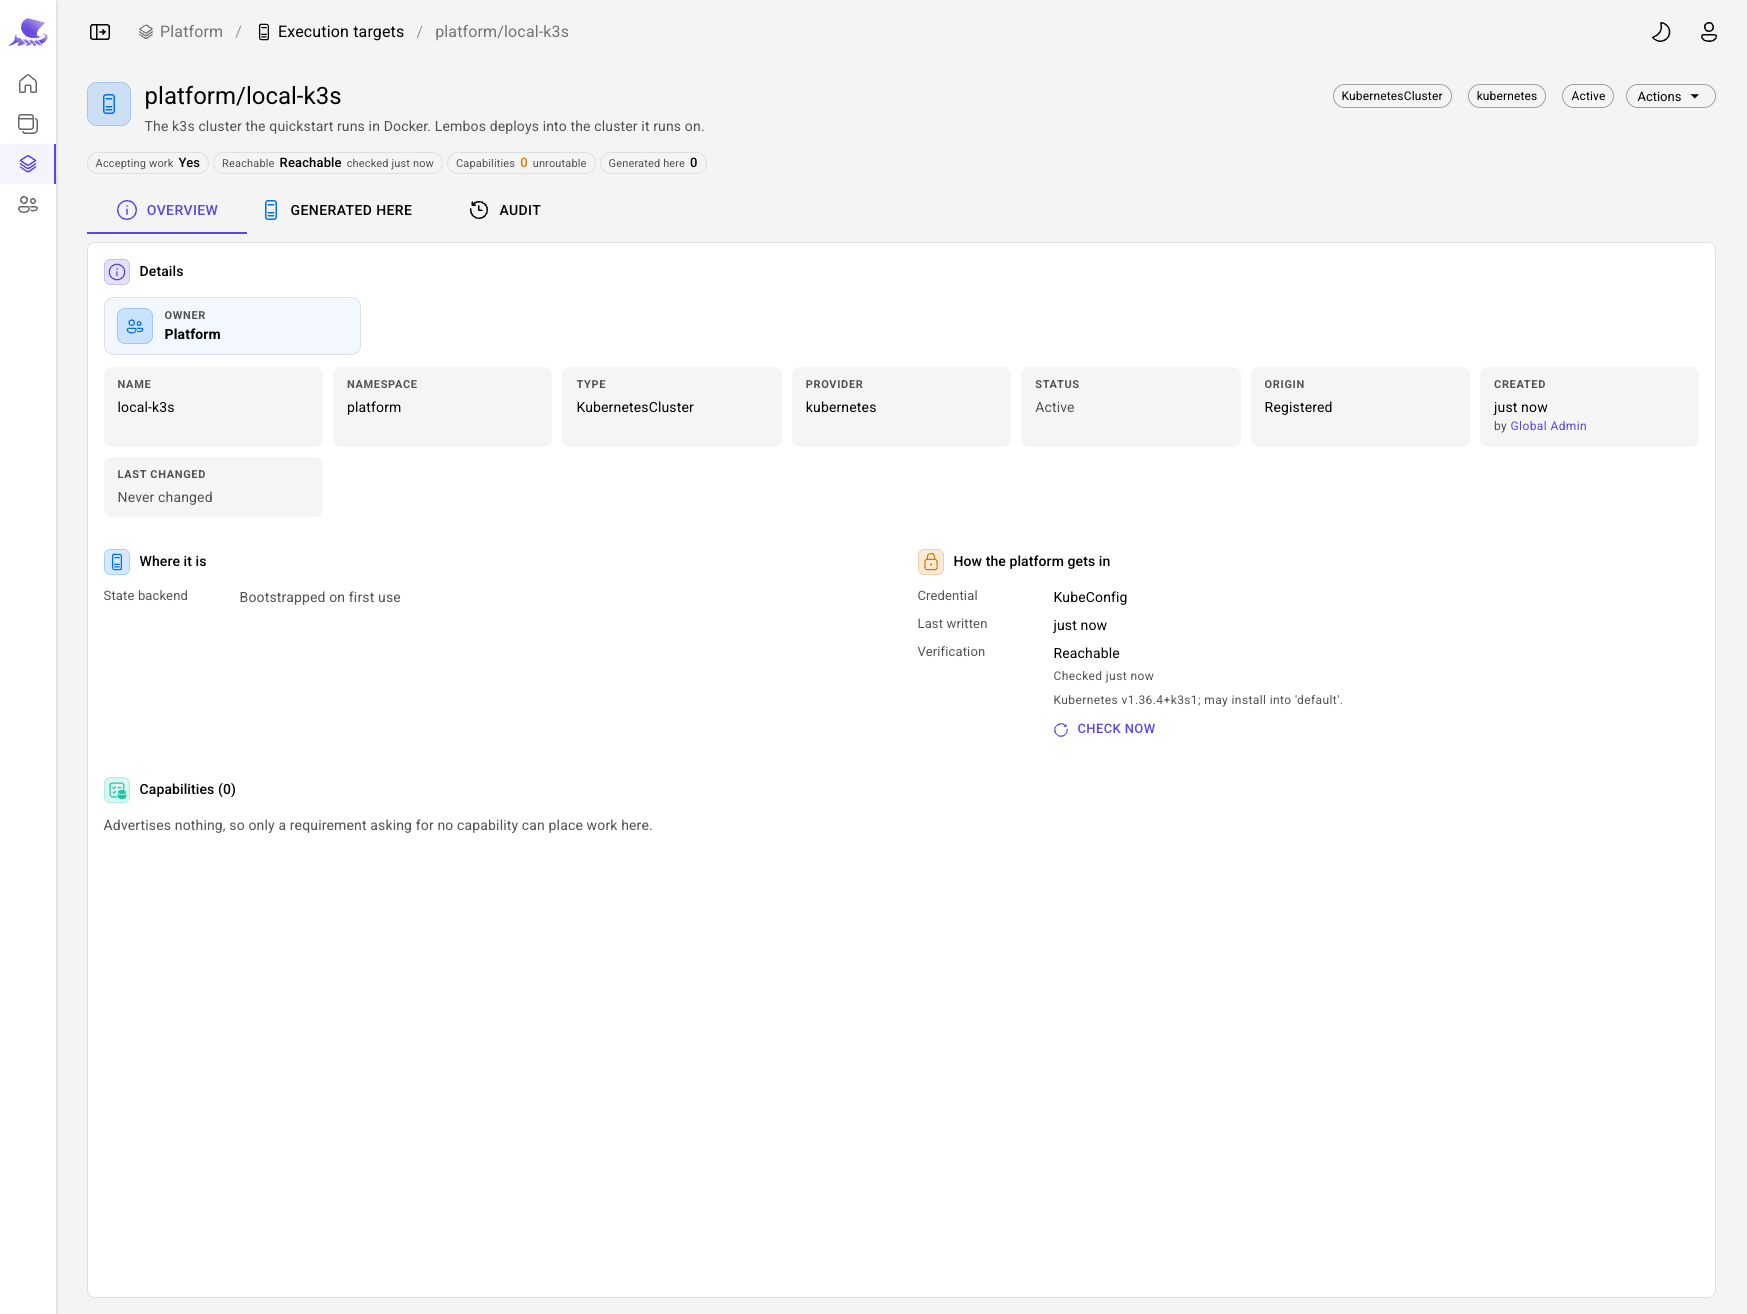The image size is (1747, 1314).
Task: Open the Global Admin link
Action: pyautogui.click(x=1548, y=426)
